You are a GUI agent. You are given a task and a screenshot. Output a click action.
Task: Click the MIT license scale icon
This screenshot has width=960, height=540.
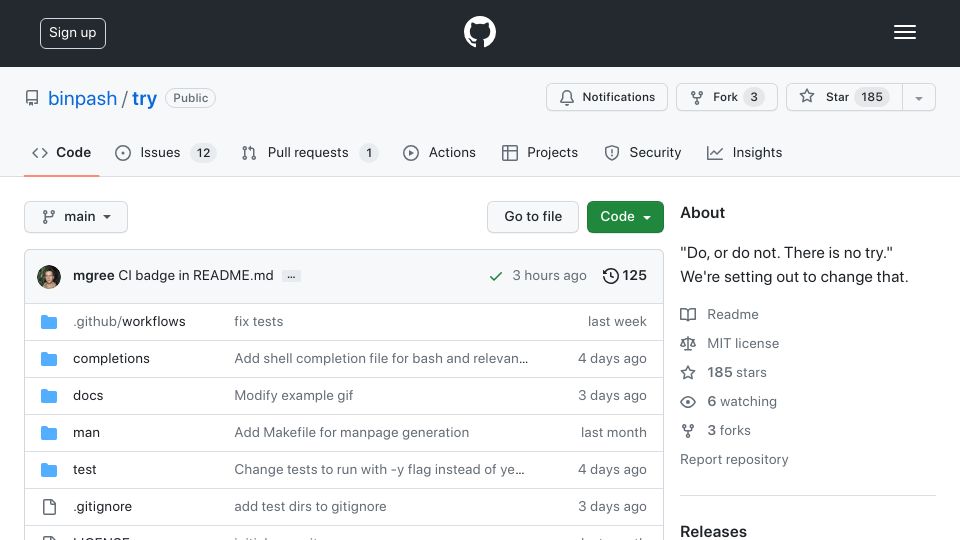click(x=688, y=343)
